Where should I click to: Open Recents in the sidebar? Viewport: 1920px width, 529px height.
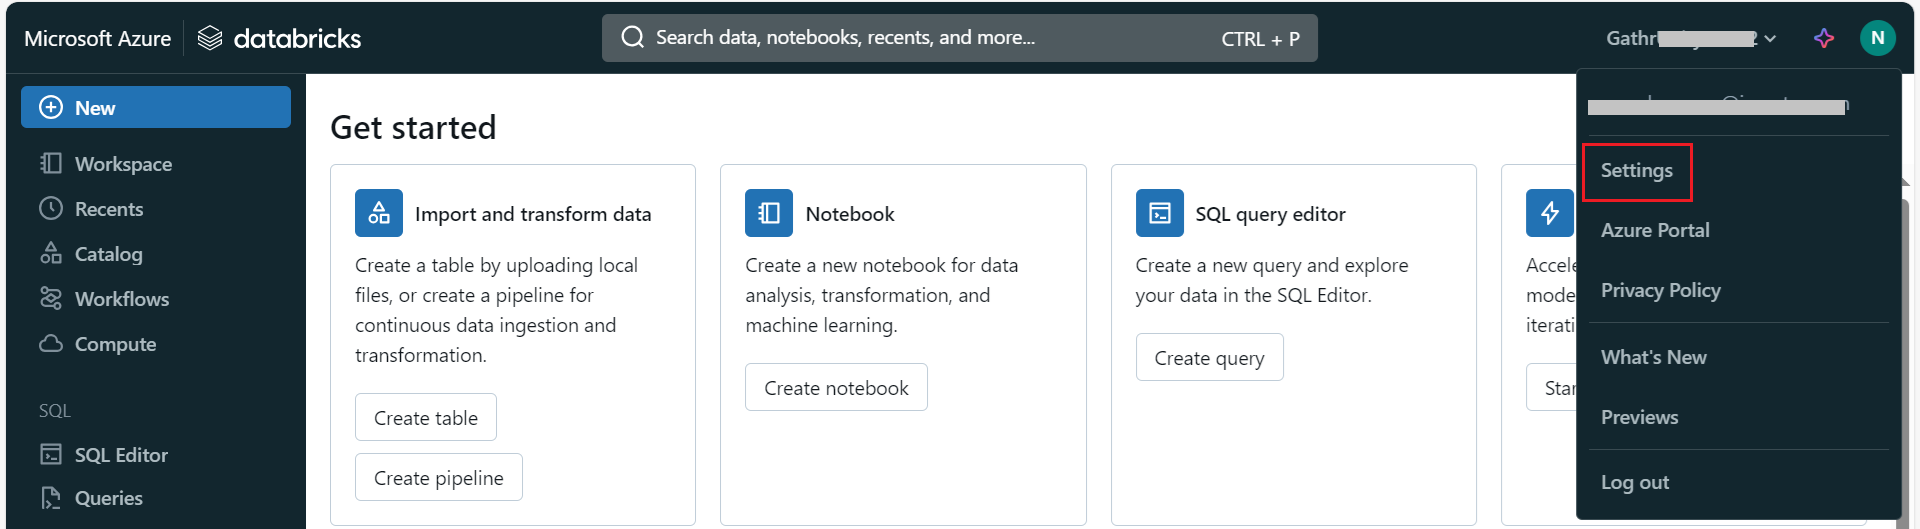pyautogui.click(x=109, y=209)
